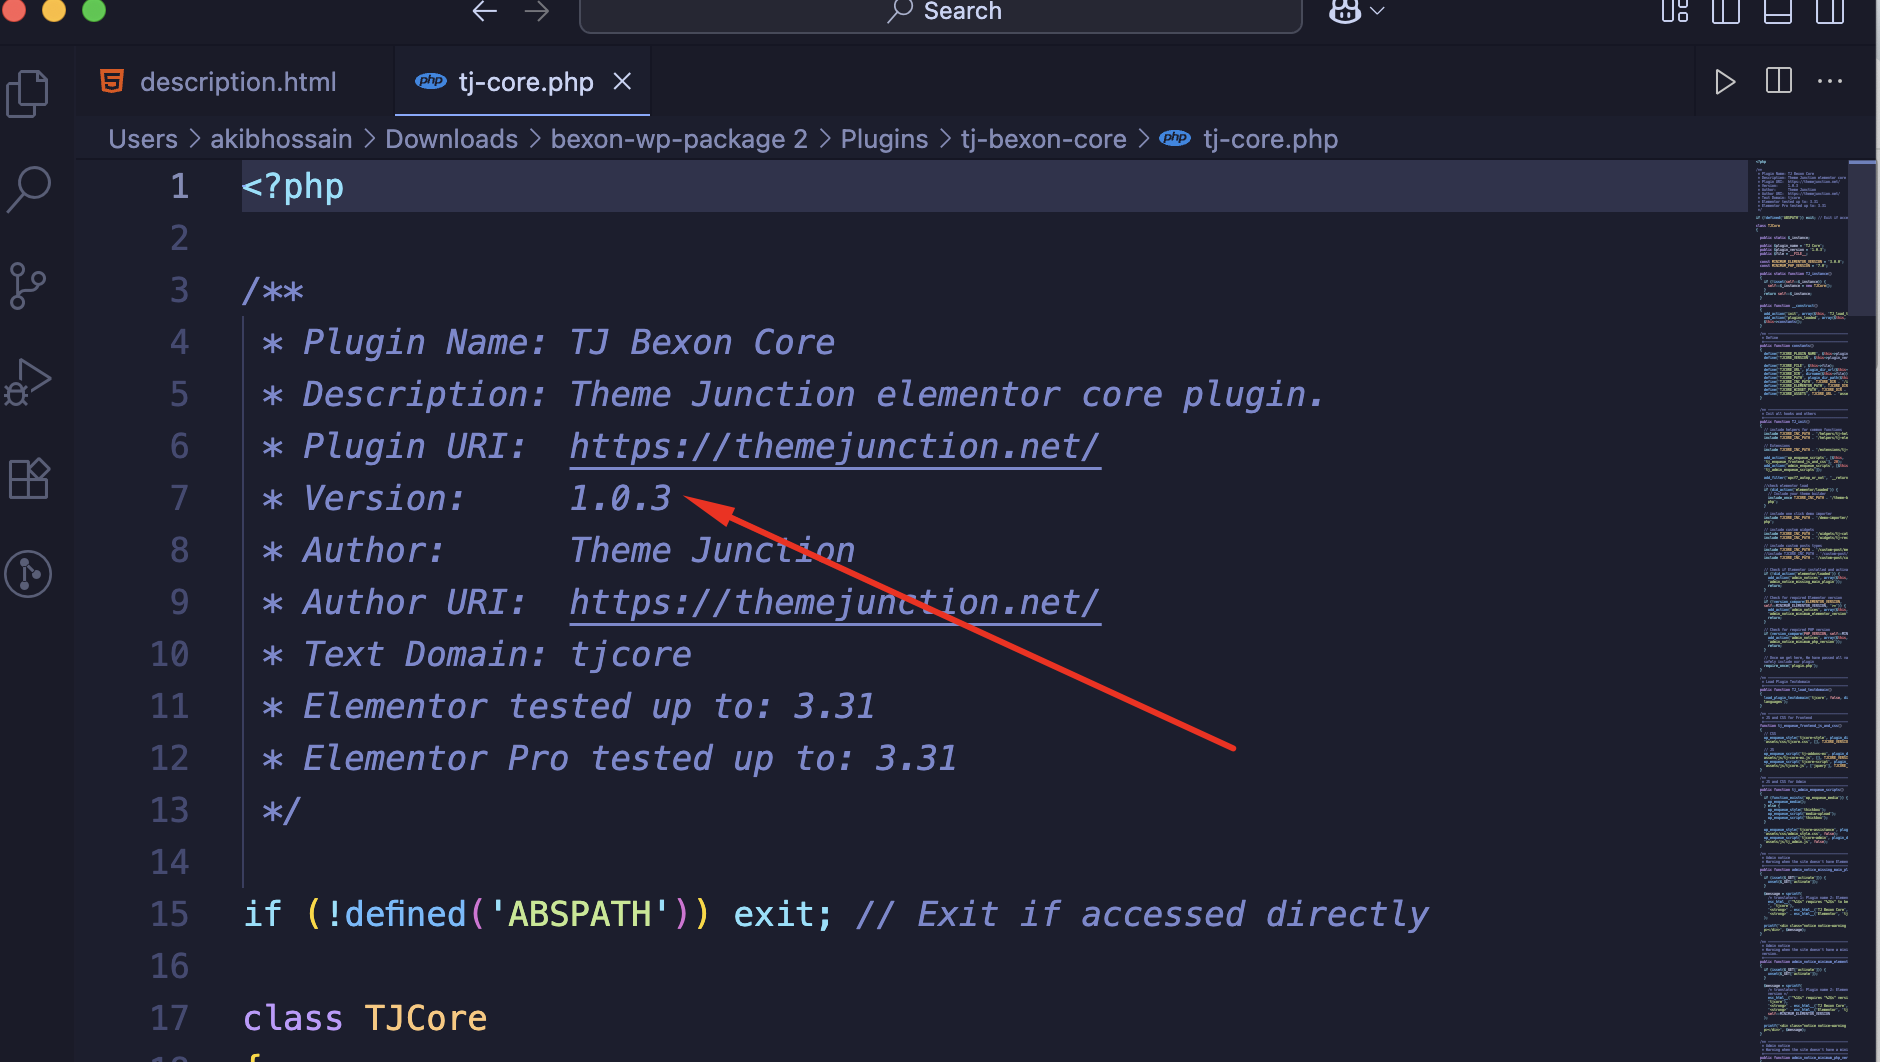Click the tj-bexon-core breadcrumb
The height and width of the screenshot is (1062, 1880).
pyautogui.click(x=1044, y=139)
